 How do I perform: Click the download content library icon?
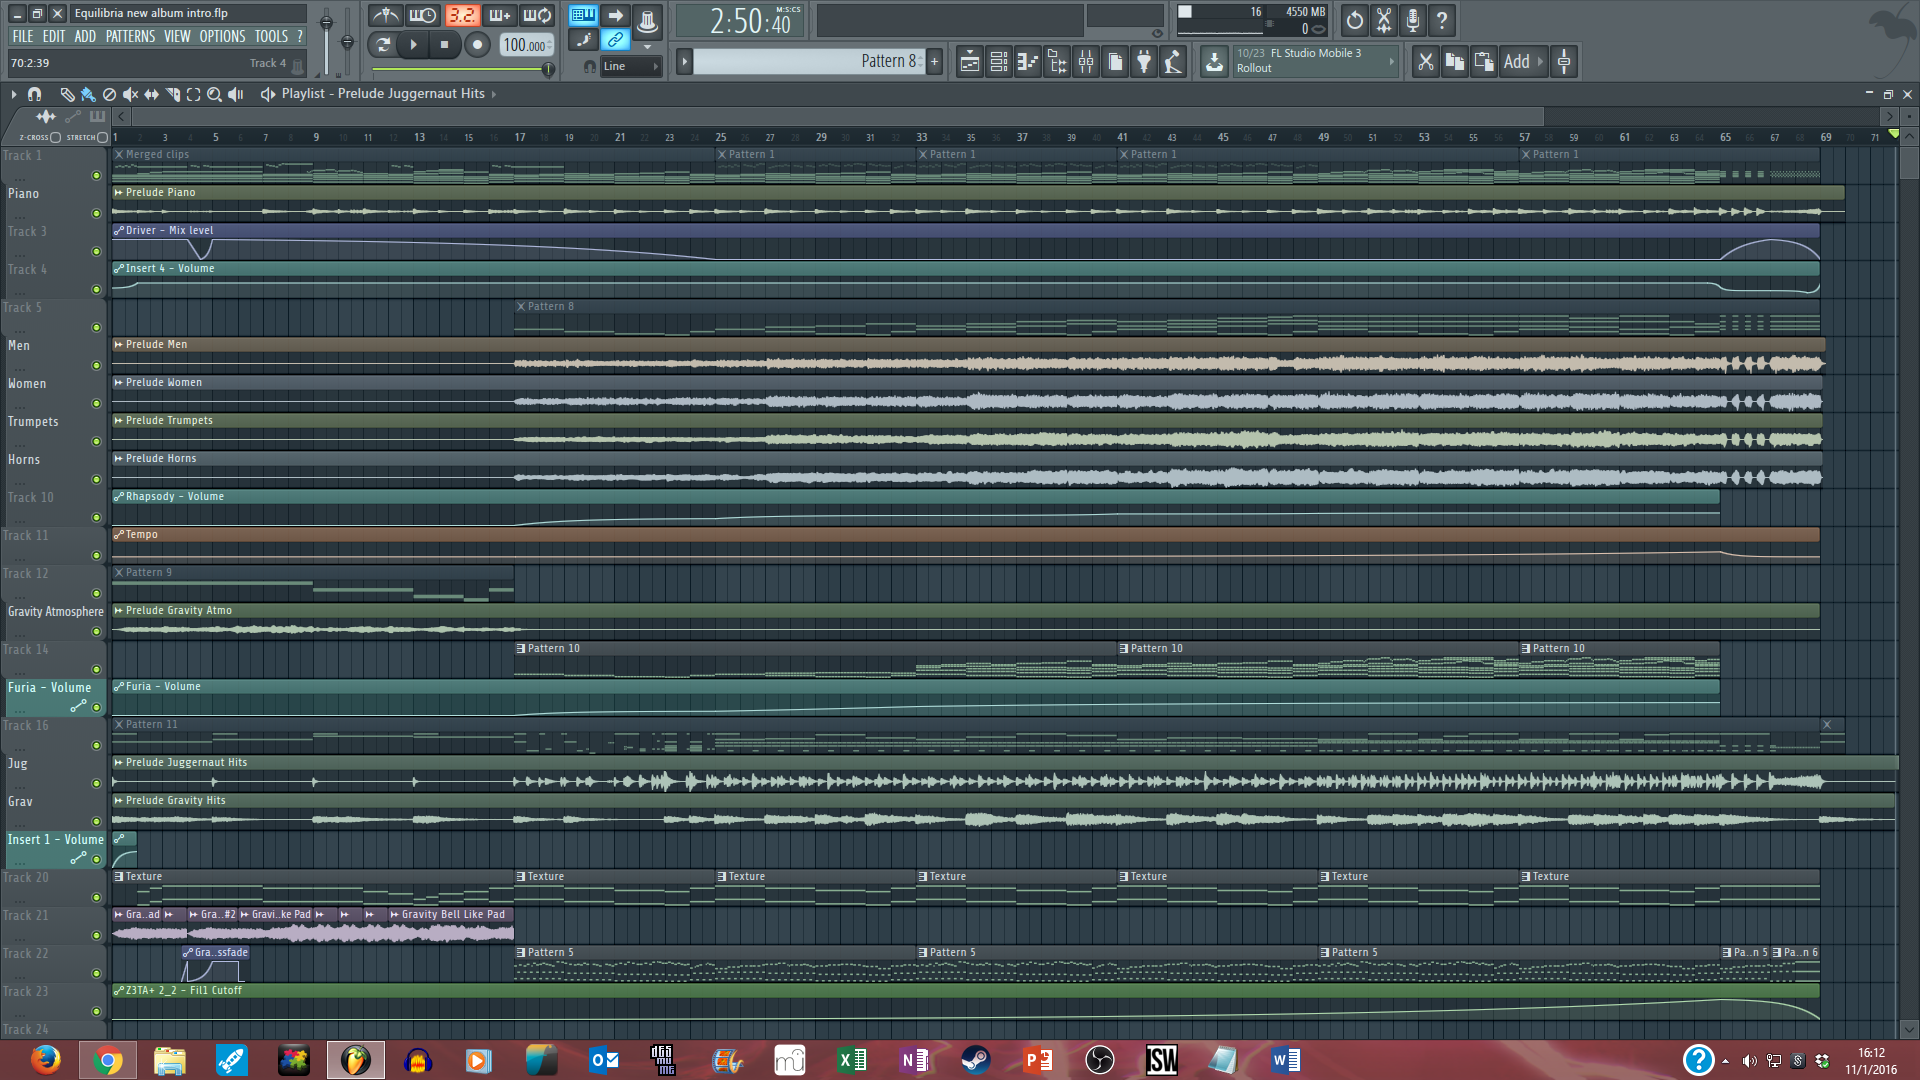[x=1213, y=62]
